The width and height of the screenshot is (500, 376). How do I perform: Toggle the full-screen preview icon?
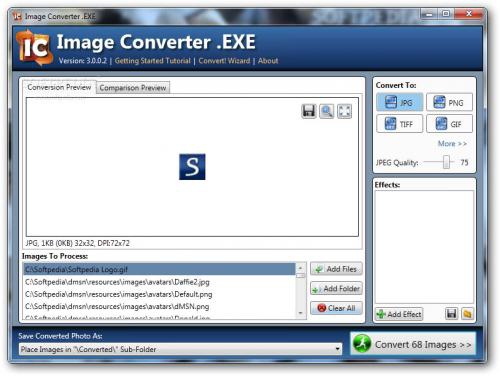[x=344, y=111]
